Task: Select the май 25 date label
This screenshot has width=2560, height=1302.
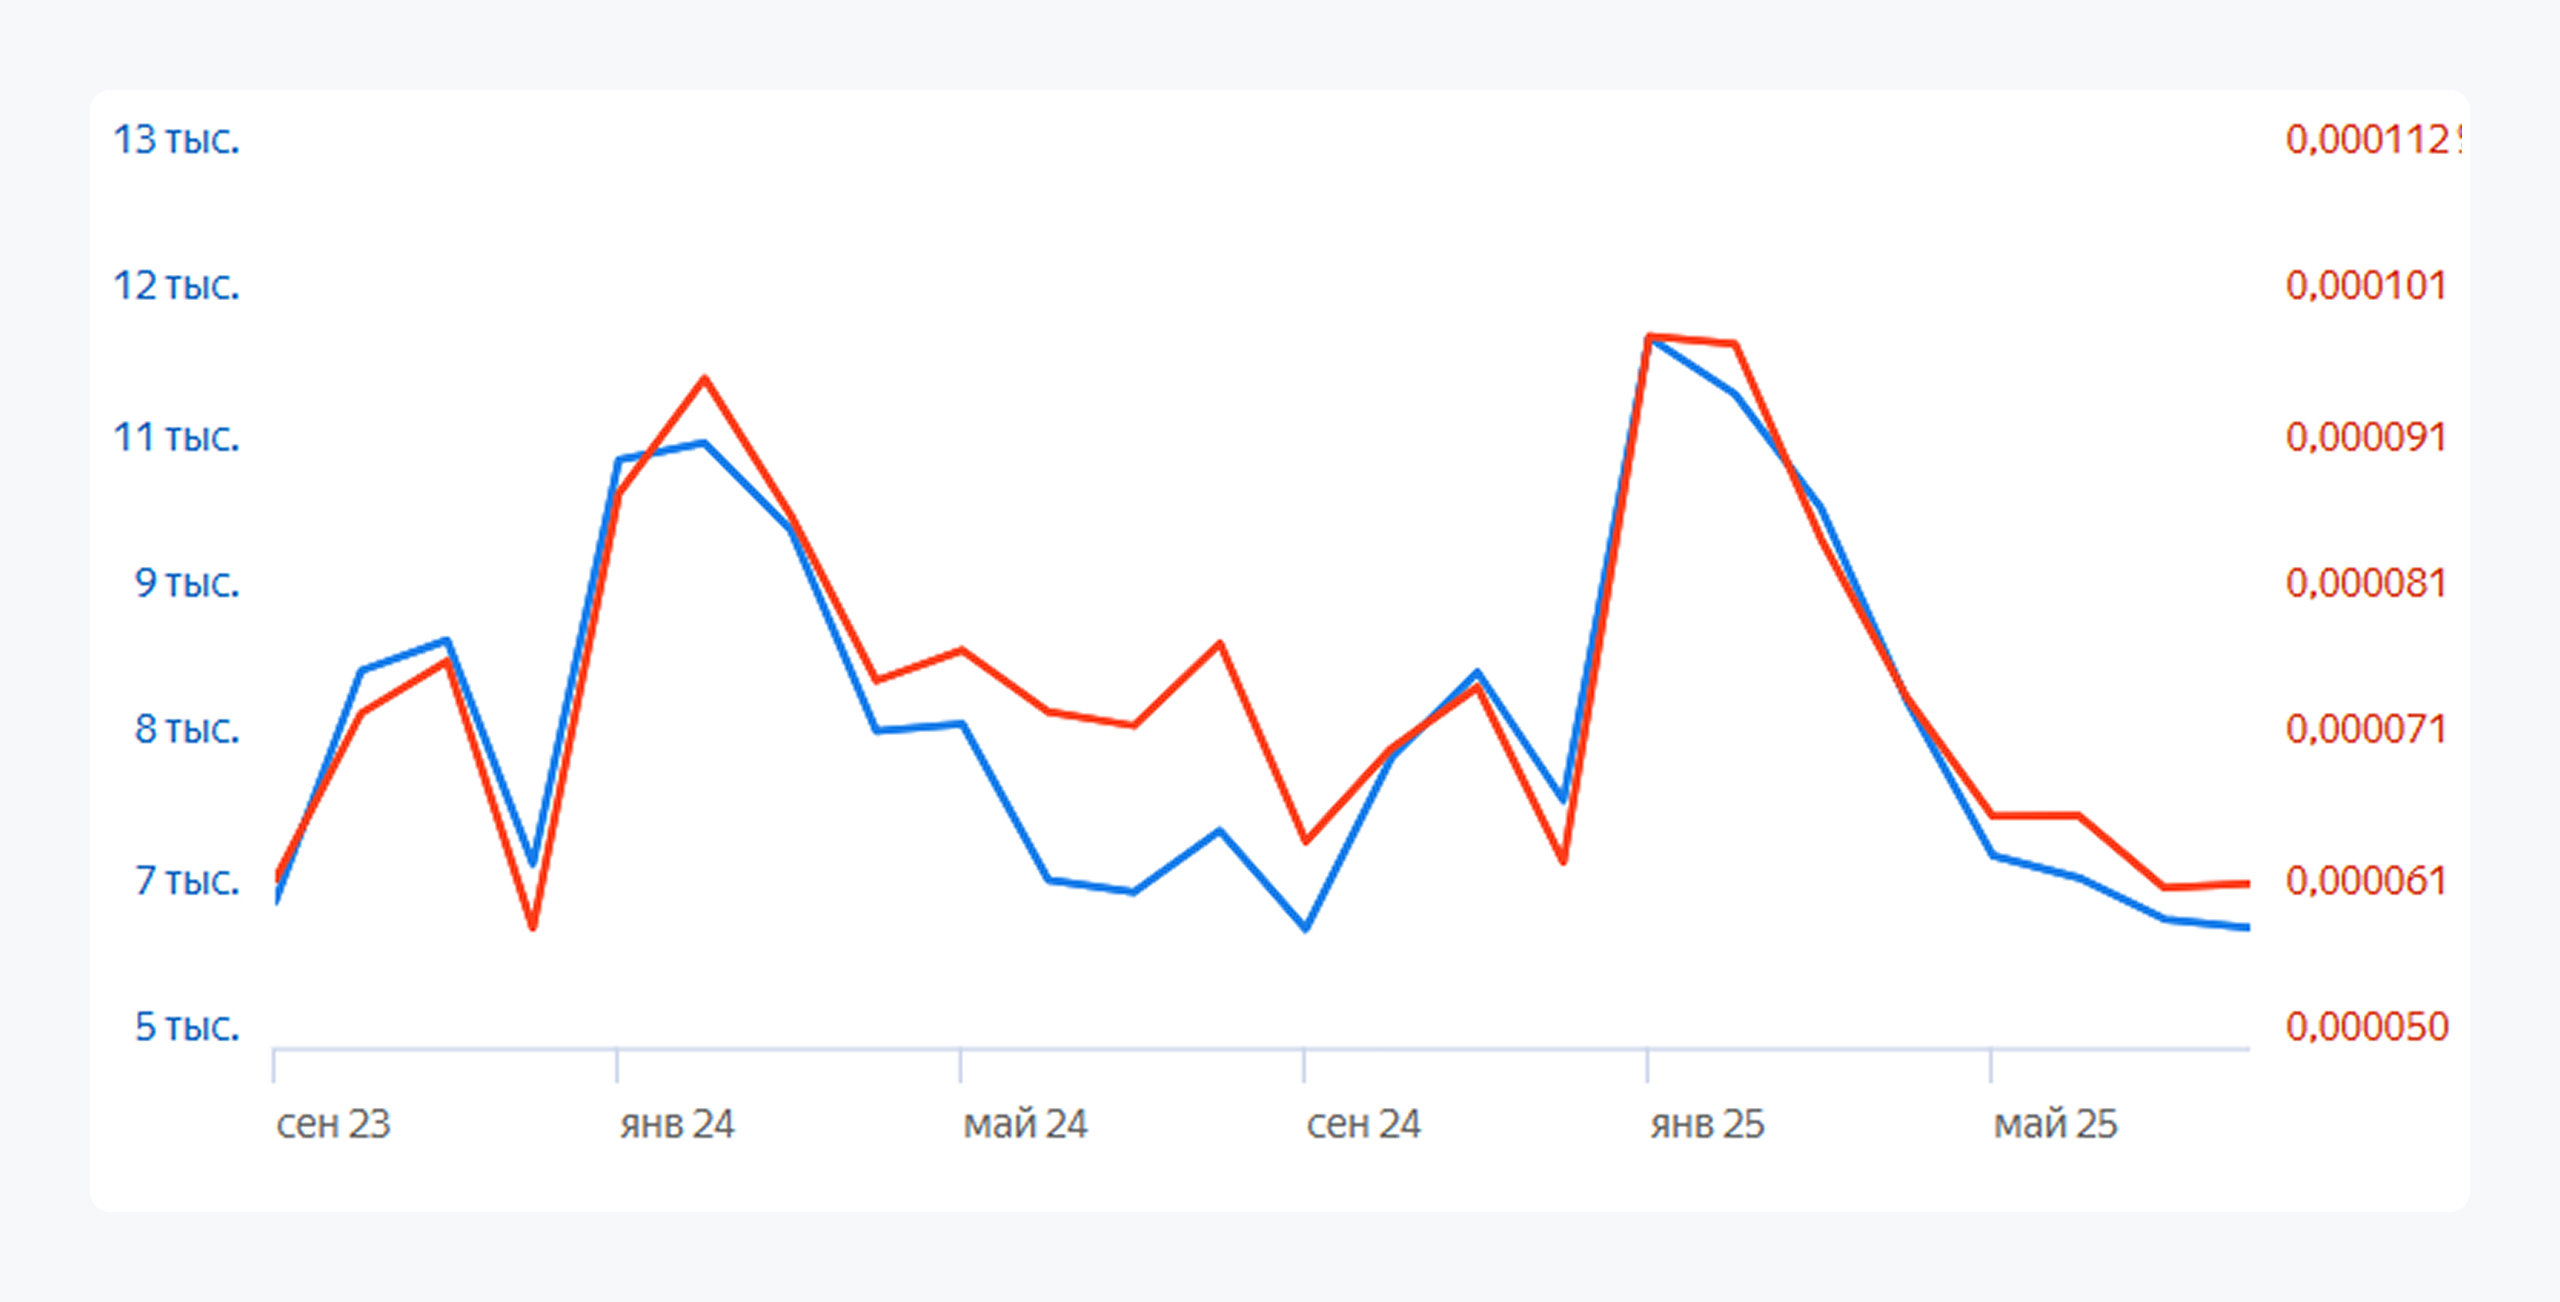Action: click(x=2055, y=1125)
